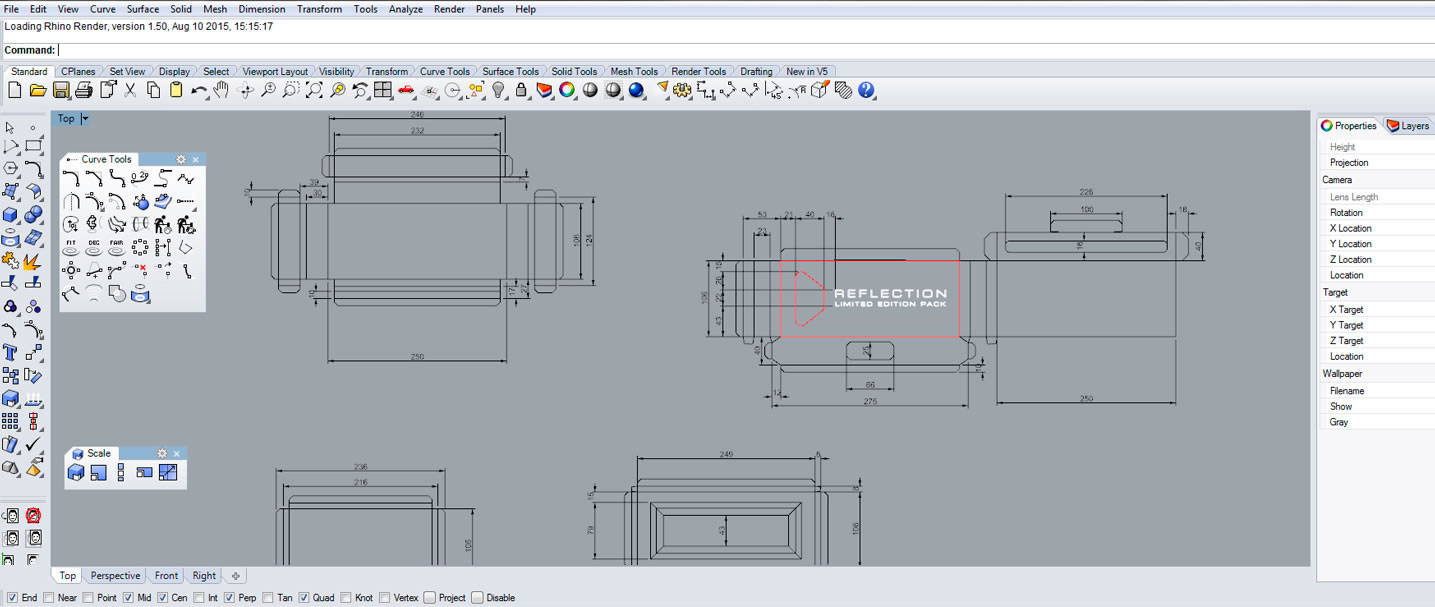Enable the Near object snap checkbox
Image resolution: width=1435 pixels, height=607 pixels.
pos(49,598)
